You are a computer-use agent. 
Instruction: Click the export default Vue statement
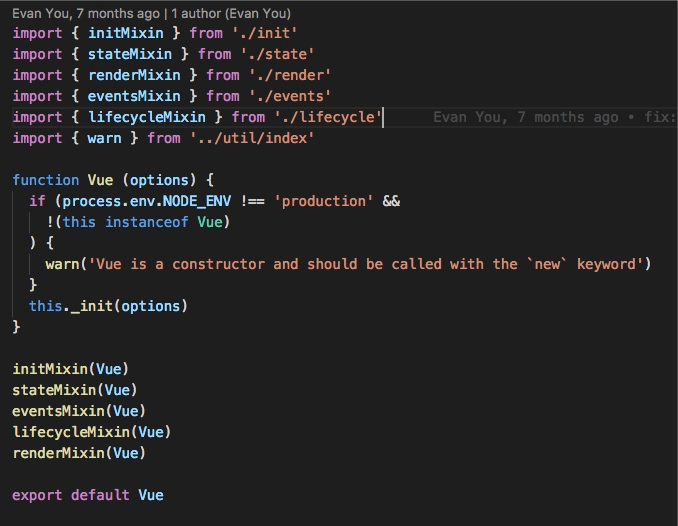(x=88, y=495)
